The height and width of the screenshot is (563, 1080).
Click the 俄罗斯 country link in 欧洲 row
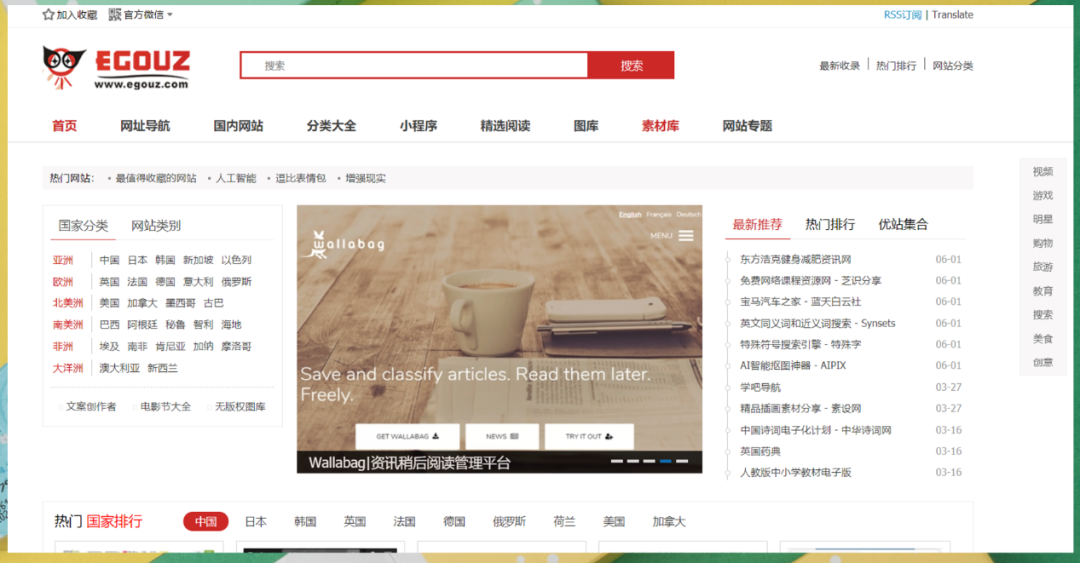click(236, 282)
